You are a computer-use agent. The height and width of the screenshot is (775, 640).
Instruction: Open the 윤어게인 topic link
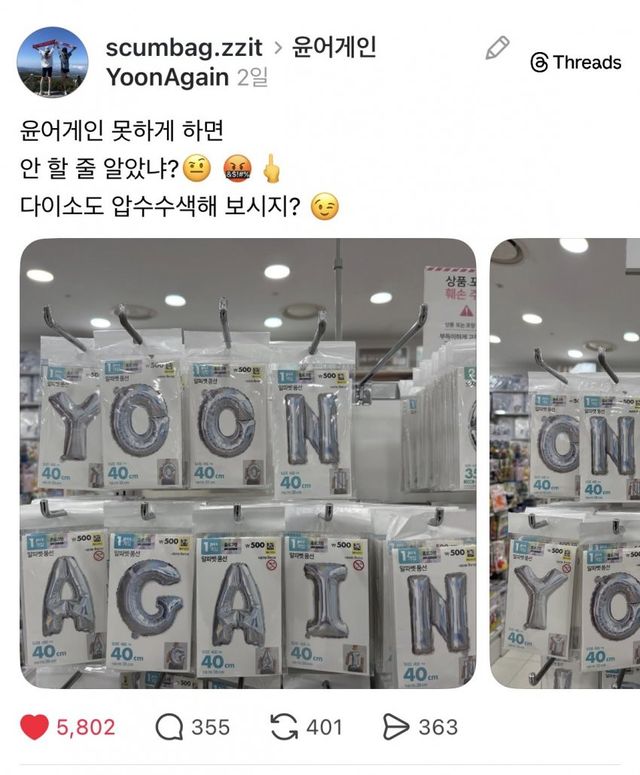(334, 47)
